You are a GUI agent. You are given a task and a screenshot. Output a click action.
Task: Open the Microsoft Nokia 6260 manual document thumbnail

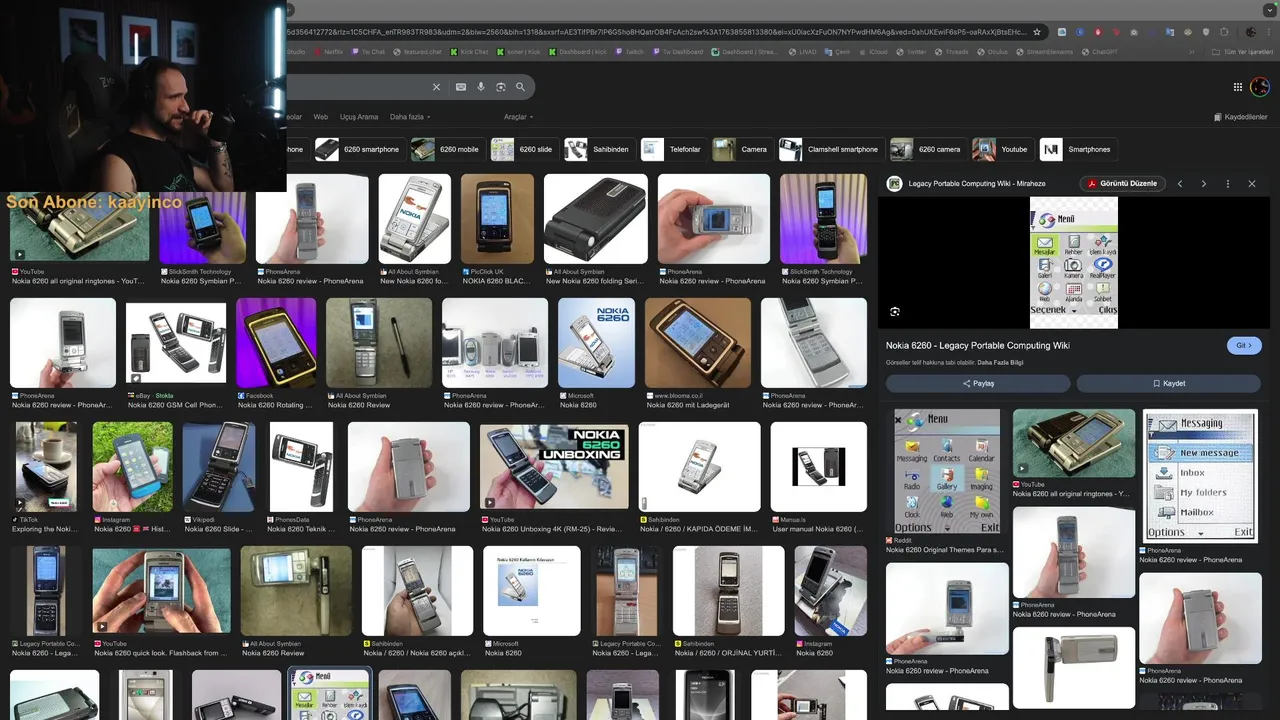point(531,591)
